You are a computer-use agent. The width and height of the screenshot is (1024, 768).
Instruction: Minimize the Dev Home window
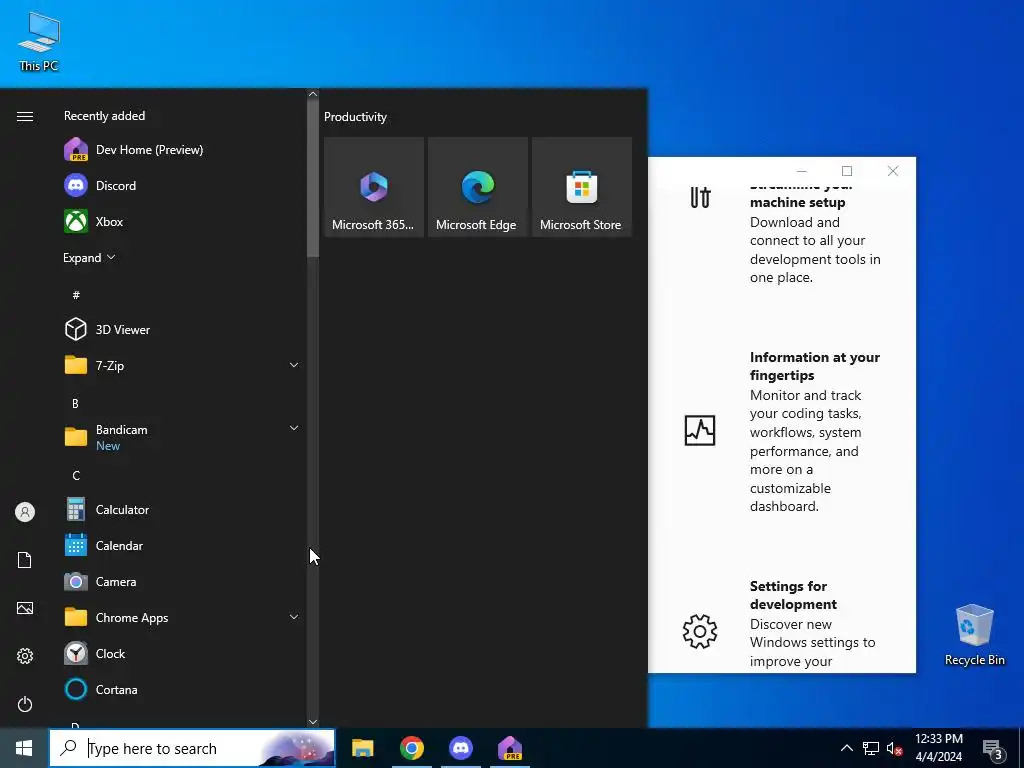(801, 171)
